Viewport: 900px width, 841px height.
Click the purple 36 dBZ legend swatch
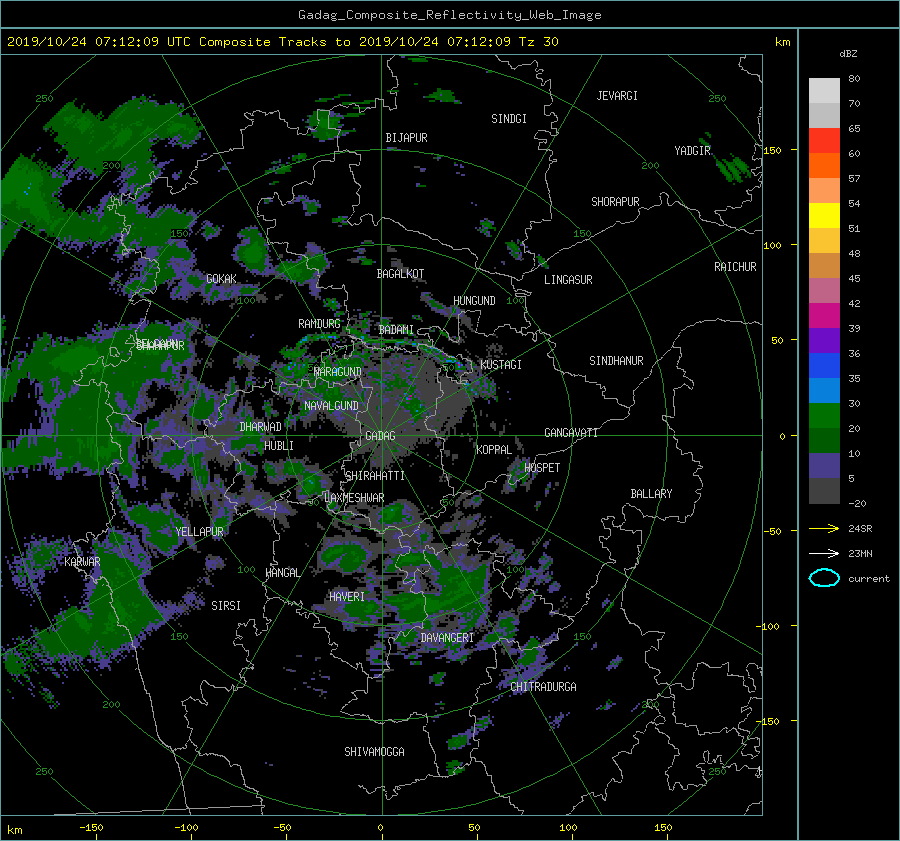click(824, 341)
